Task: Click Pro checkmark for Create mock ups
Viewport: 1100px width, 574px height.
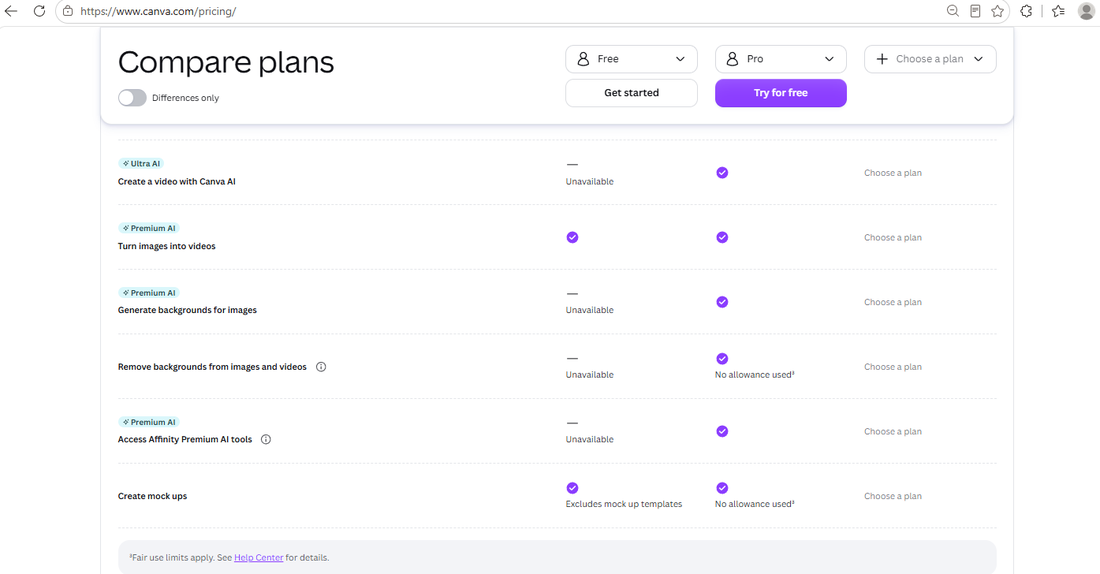Action: tap(722, 488)
